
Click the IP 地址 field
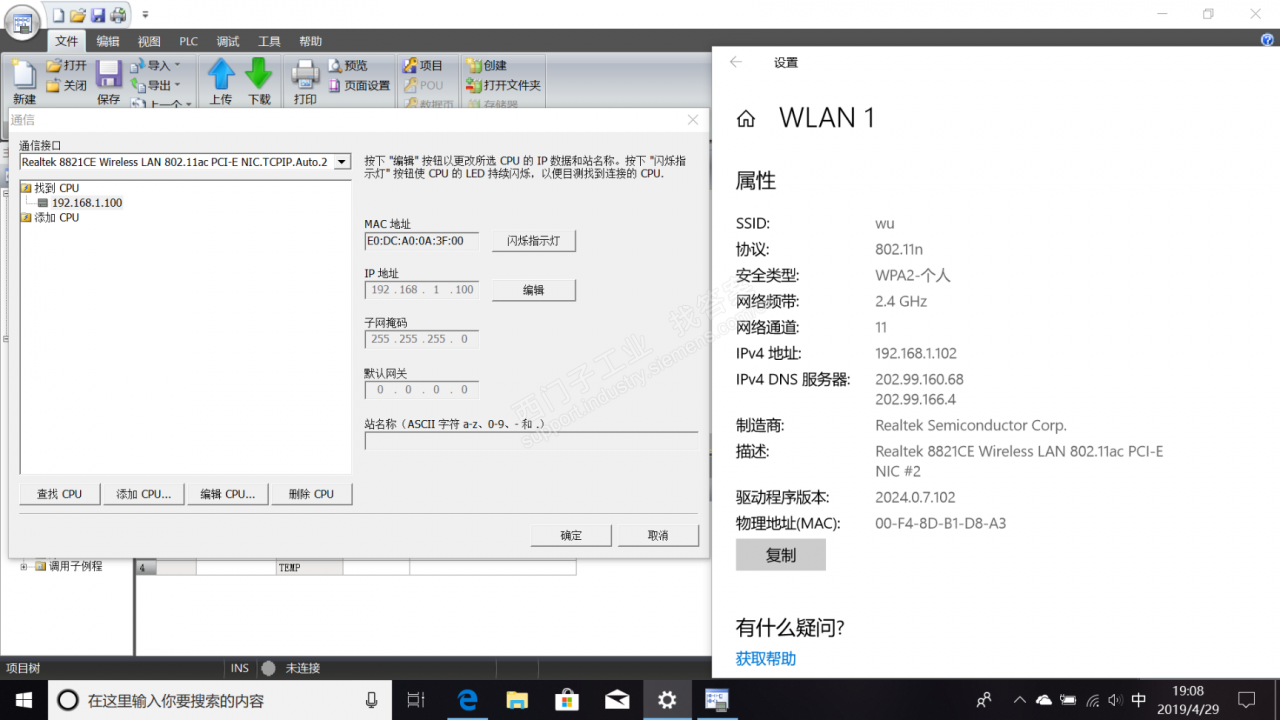click(421, 290)
